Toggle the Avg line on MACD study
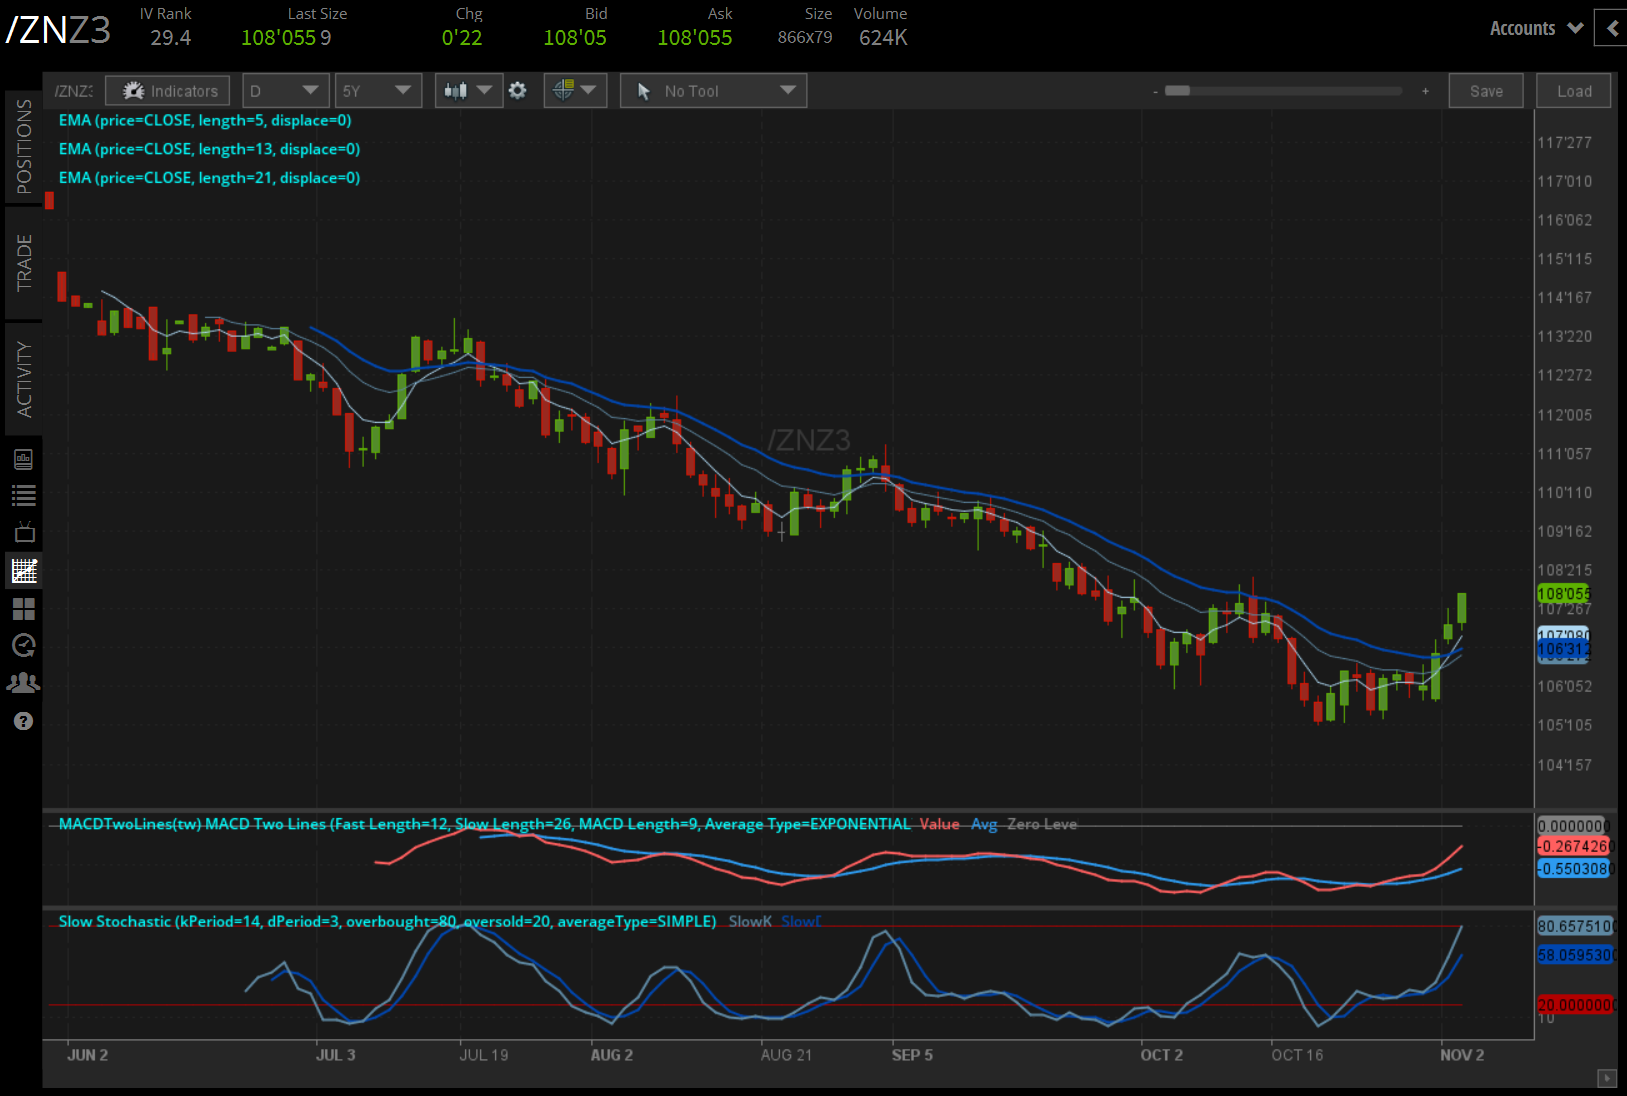The image size is (1627, 1096). tap(984, 824)
